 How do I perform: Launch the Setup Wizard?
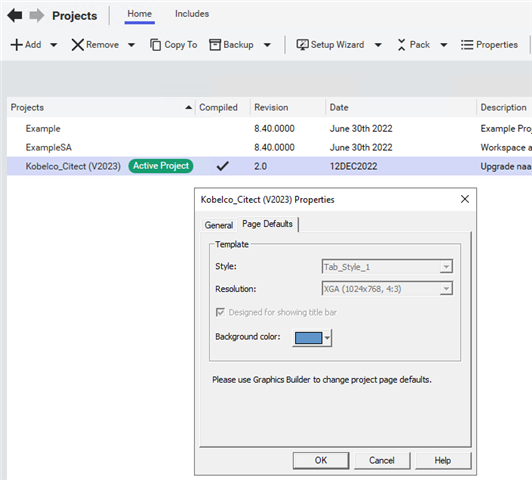point(330,45)
